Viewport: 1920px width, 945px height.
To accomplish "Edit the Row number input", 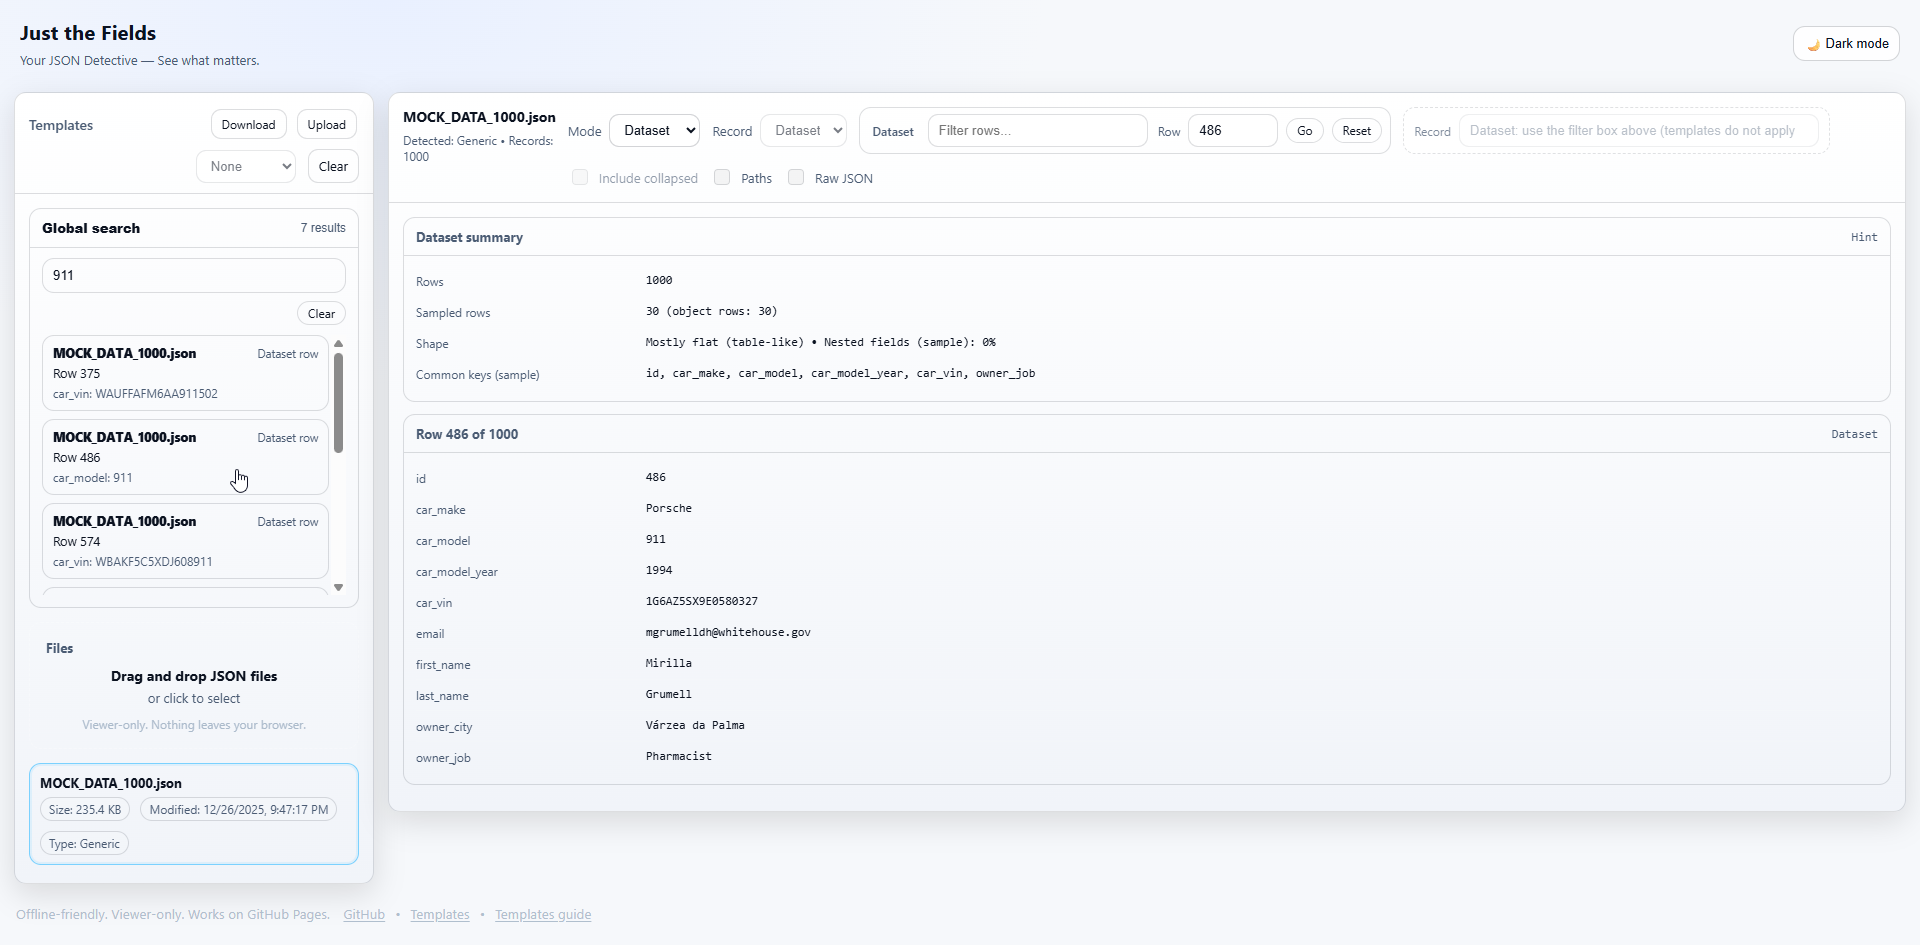I will [1232, 130].
